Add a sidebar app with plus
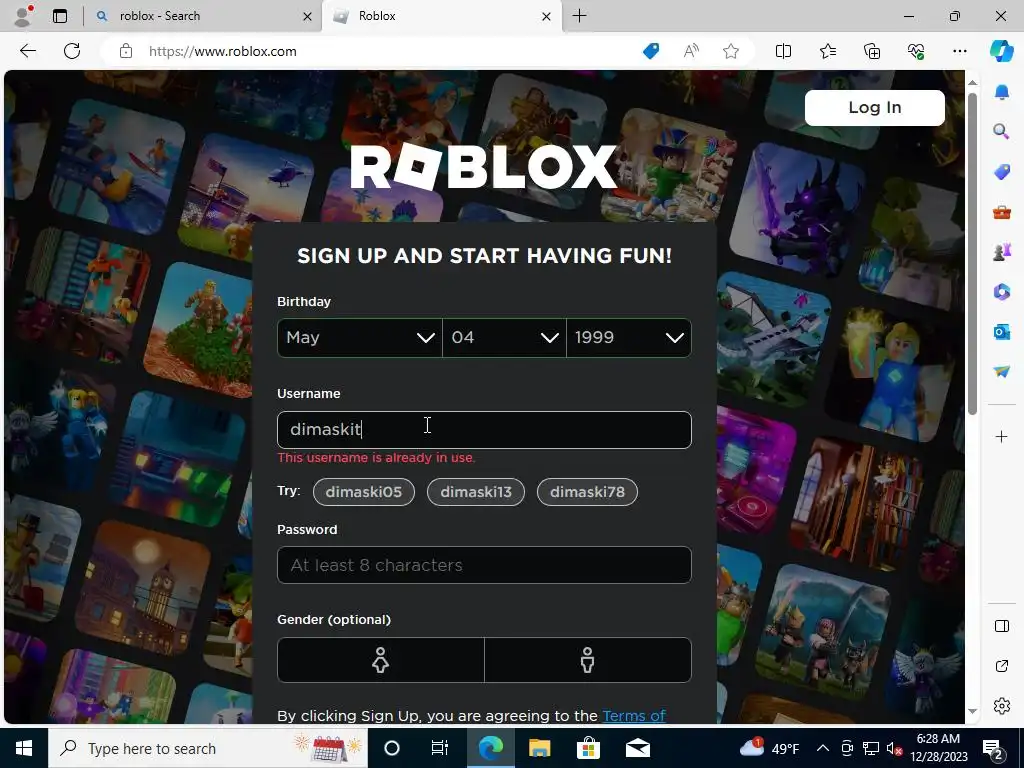1024x768 pixels. click(1002, 436)
